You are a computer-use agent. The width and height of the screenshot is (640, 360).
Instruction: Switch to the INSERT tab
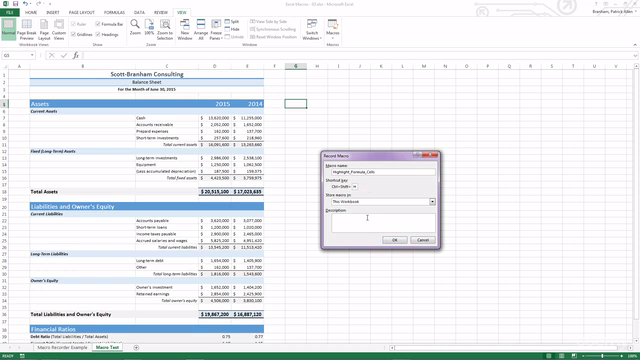click(x=53, y=13)
